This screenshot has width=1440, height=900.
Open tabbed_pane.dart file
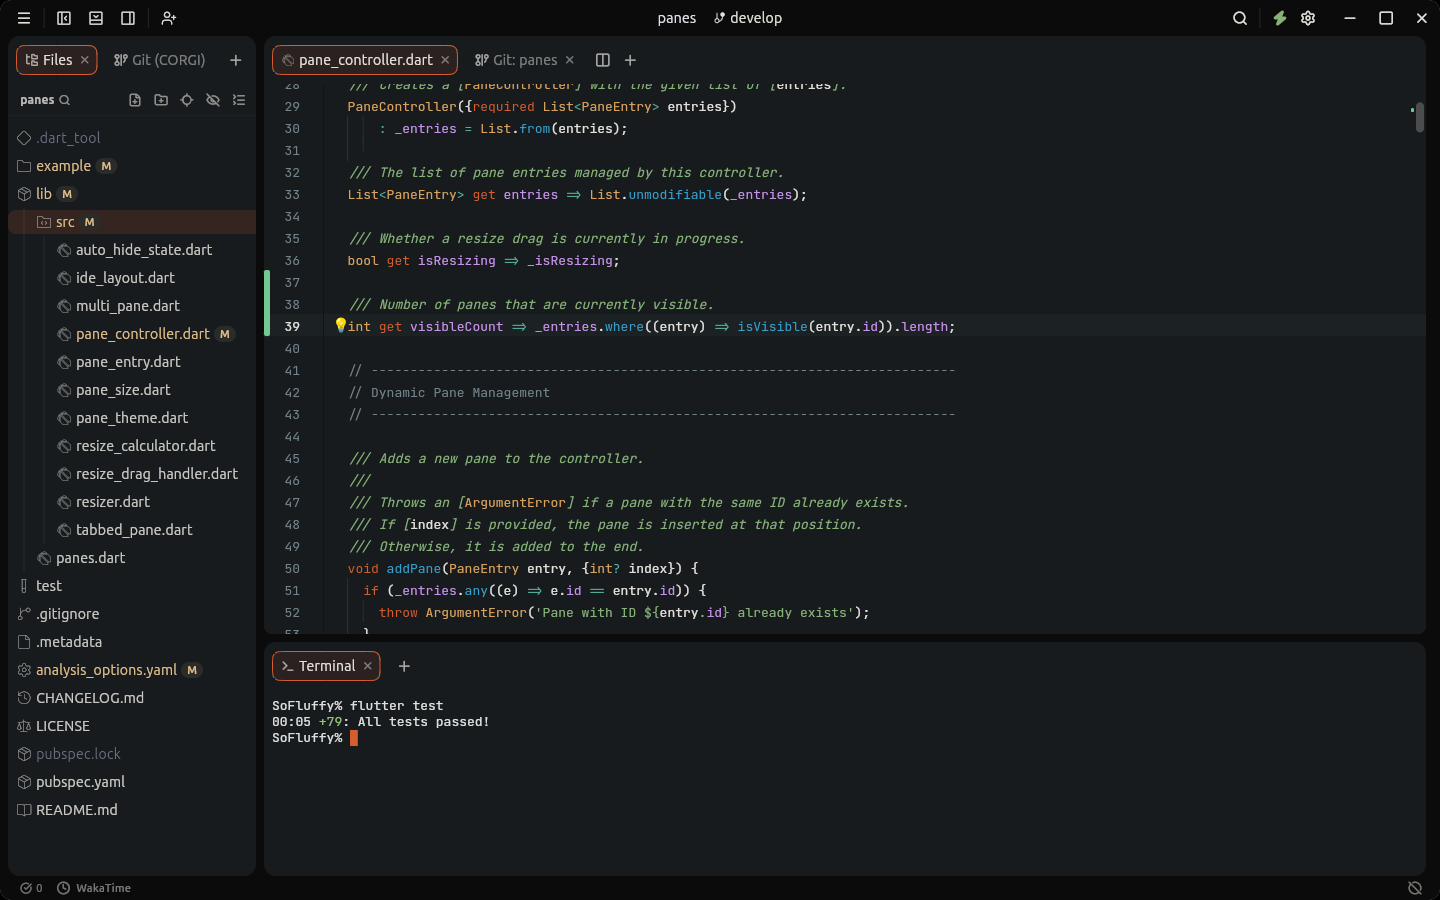click(x=132, y=530)
